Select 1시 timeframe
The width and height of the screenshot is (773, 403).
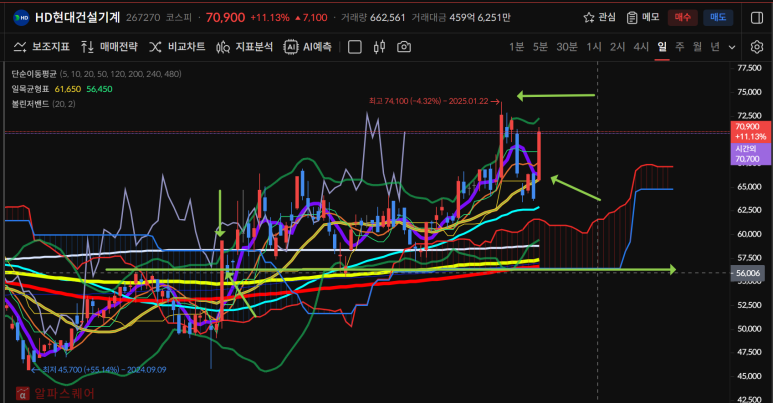pos(594,47)
